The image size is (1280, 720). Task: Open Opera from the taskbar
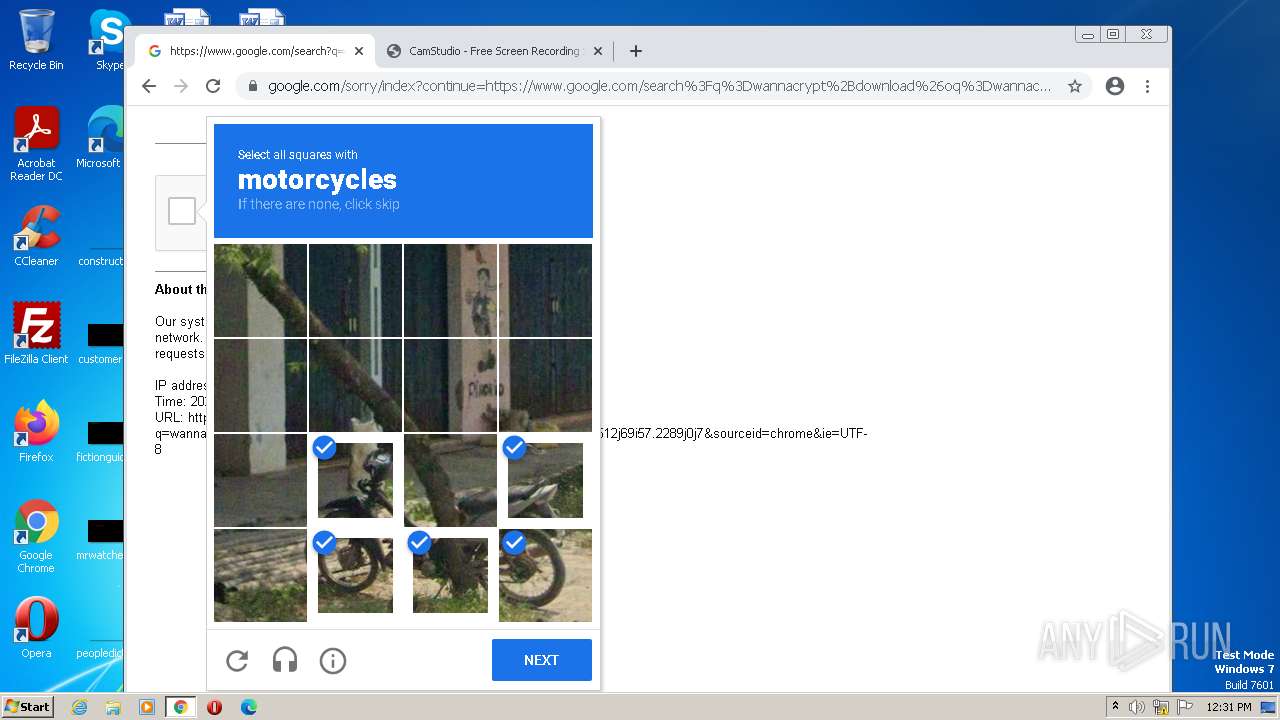tap(214, 707)
